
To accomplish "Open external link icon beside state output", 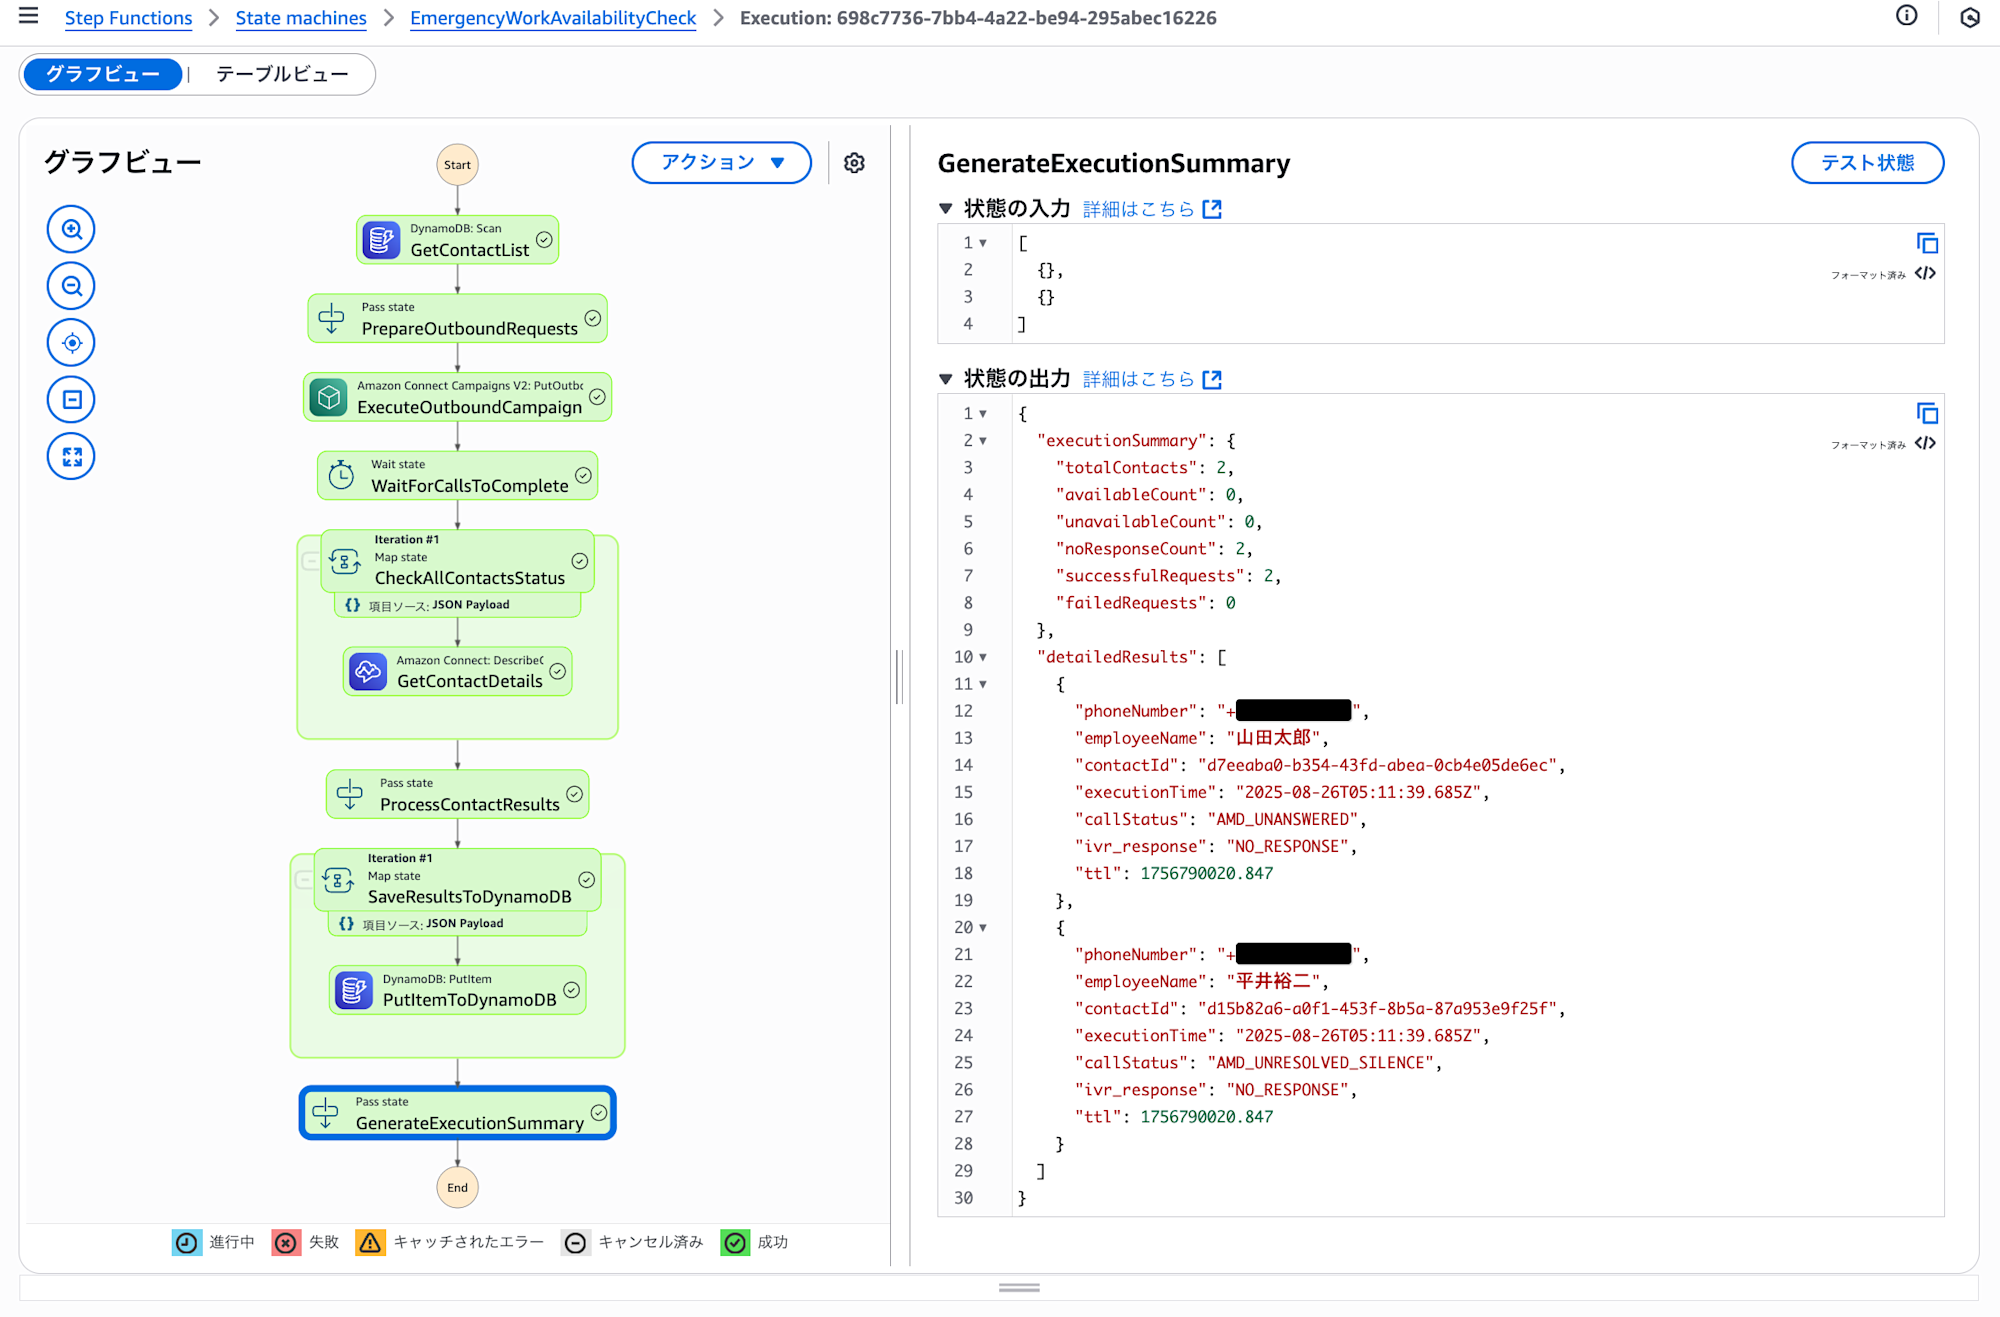I will 1212,379.
